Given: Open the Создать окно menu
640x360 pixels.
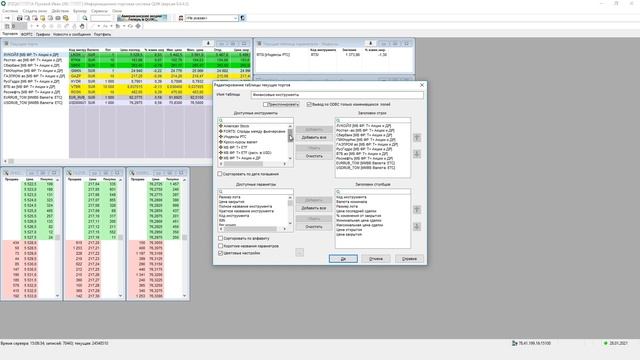Looking at the screenshot, I should [35, 11].
